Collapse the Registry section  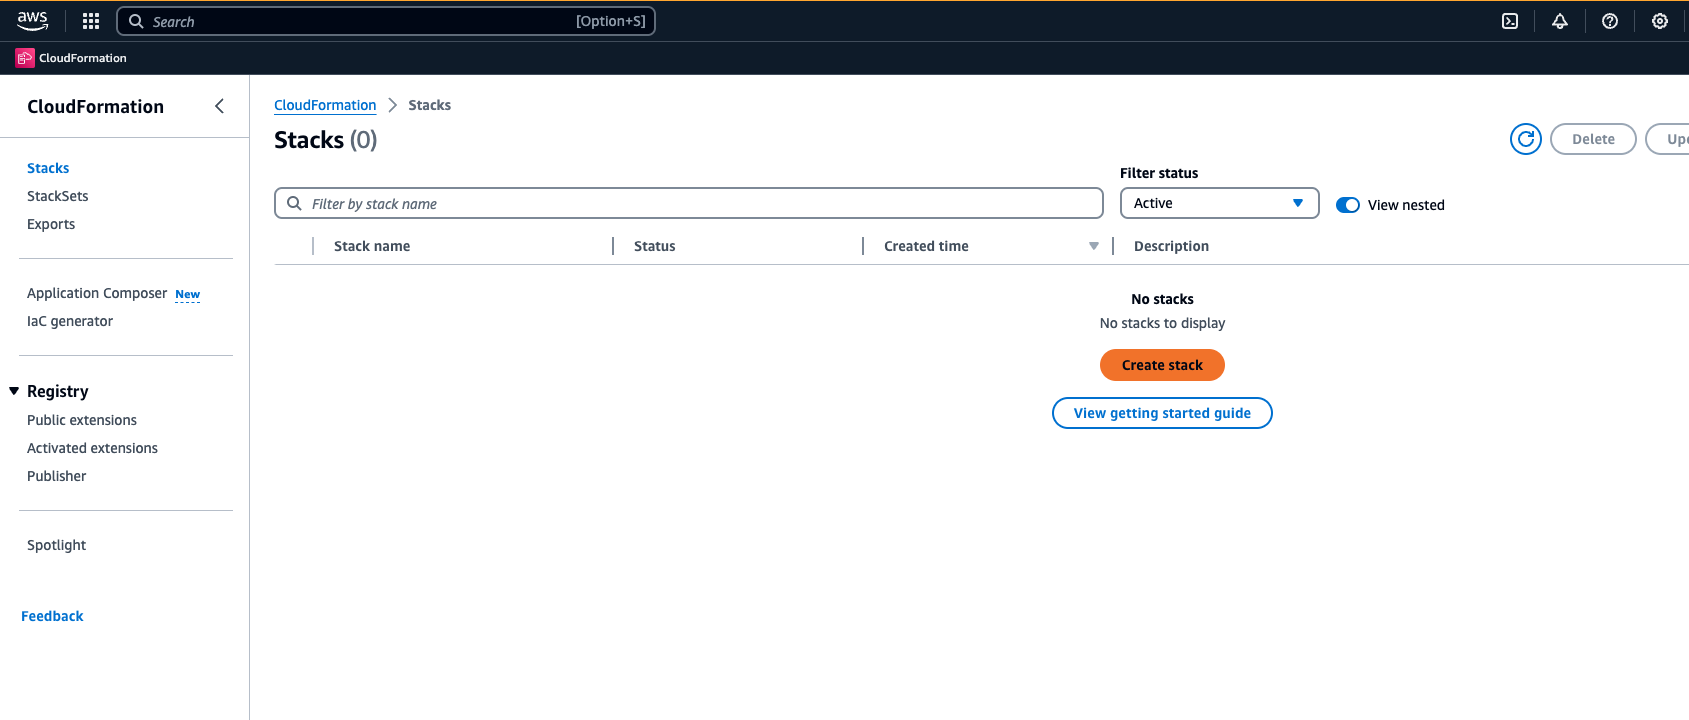(x=14, y=391)
